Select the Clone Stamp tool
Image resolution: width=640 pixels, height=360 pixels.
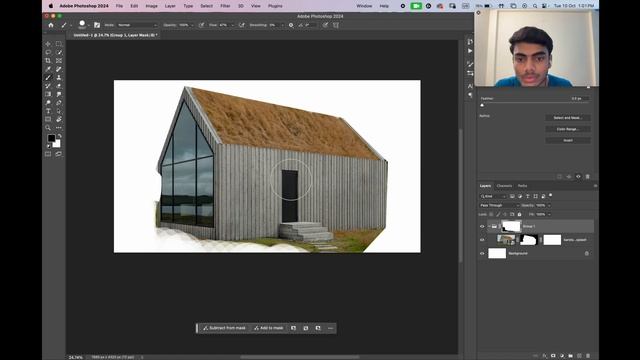tap(59, 78)
